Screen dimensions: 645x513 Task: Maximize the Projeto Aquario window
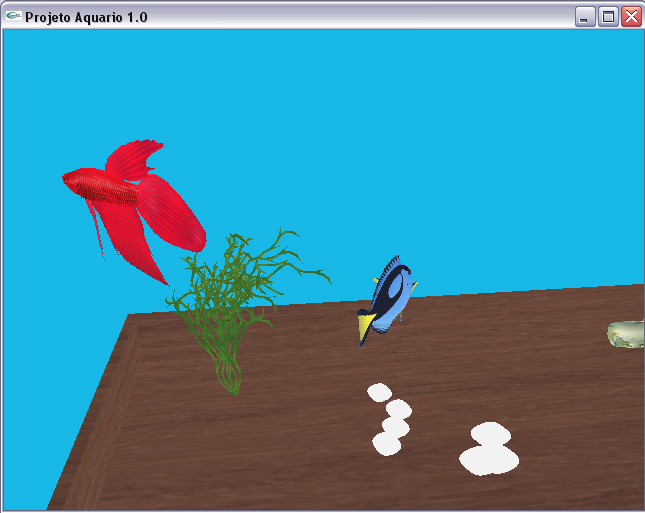coord(607,16)
